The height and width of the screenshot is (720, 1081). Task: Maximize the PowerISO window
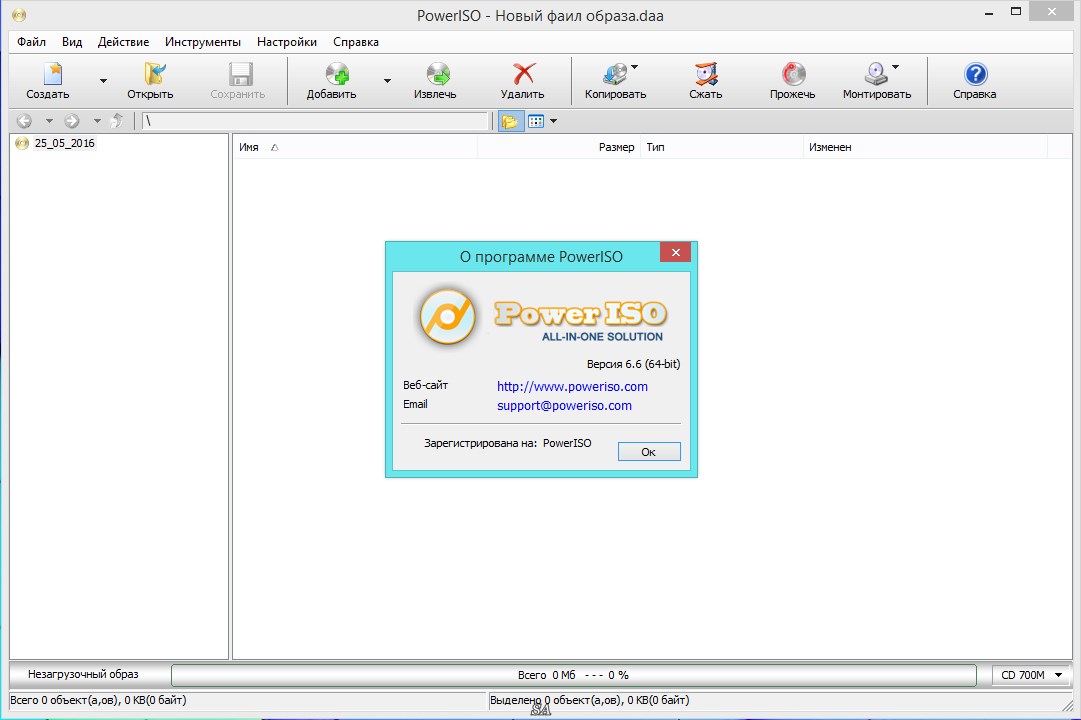(1016, 12)
